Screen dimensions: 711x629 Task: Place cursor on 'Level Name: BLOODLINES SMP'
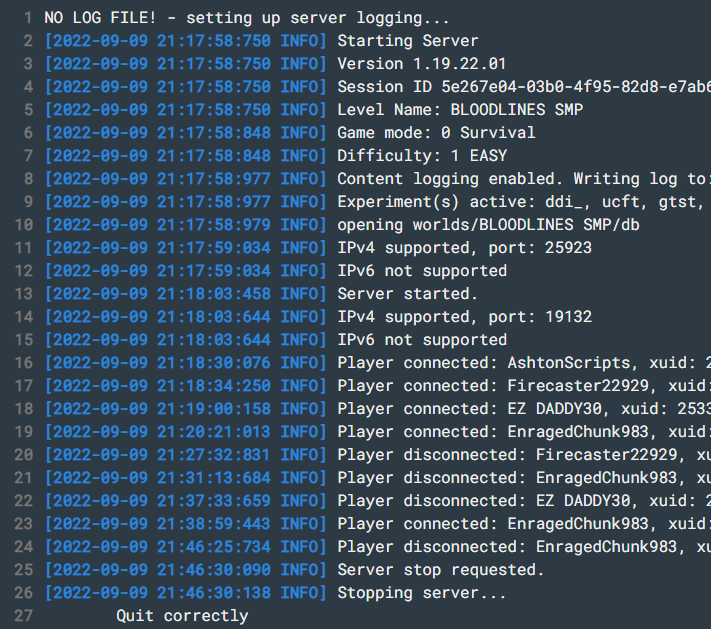(460, 110)
